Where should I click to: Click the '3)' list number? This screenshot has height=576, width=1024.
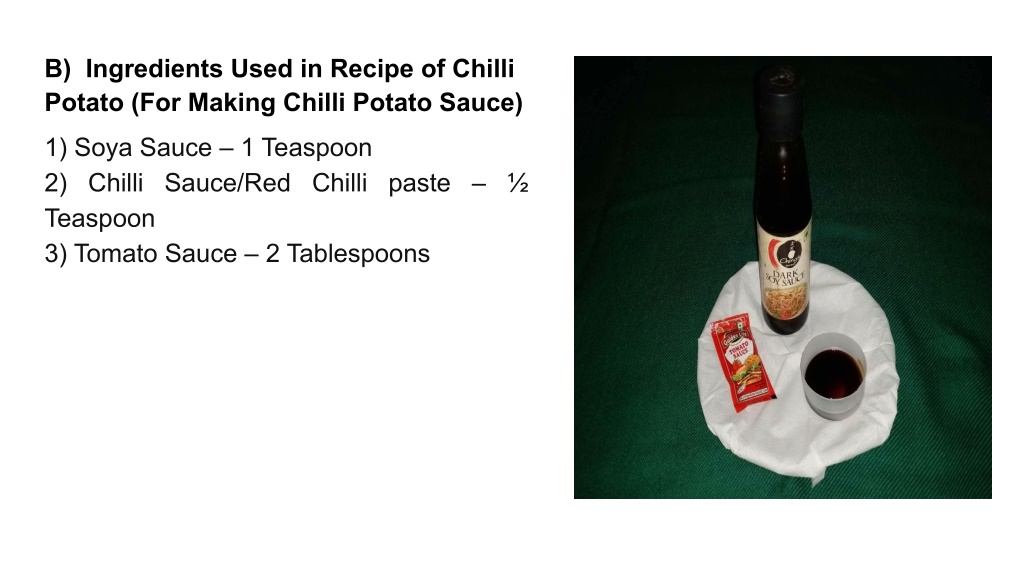tap(56, 254)
